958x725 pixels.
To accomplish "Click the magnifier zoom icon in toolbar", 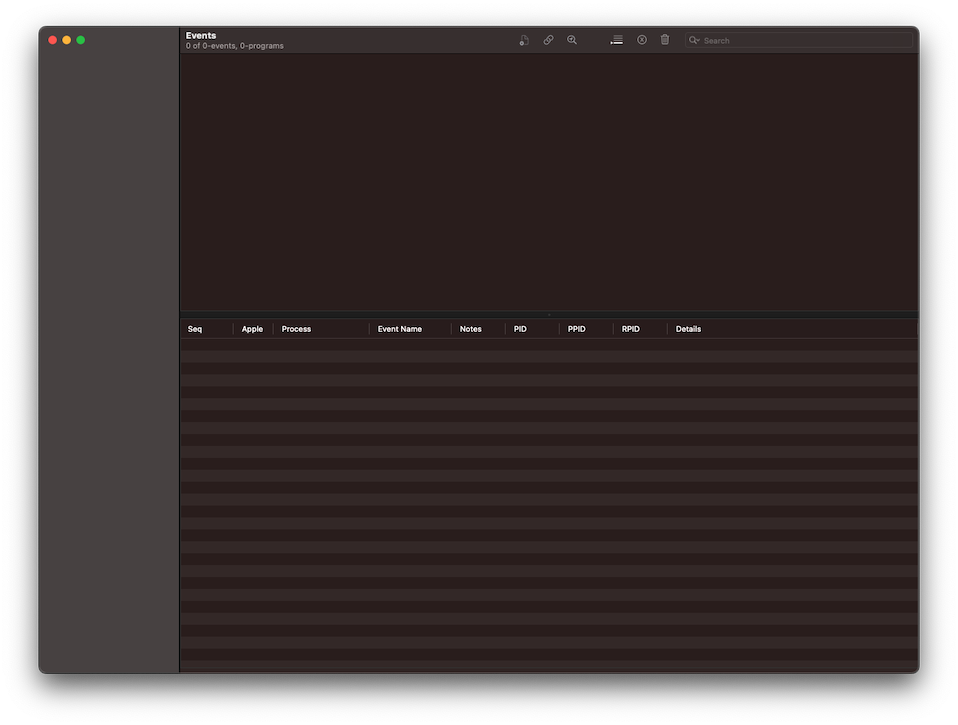I will (572, 40).
